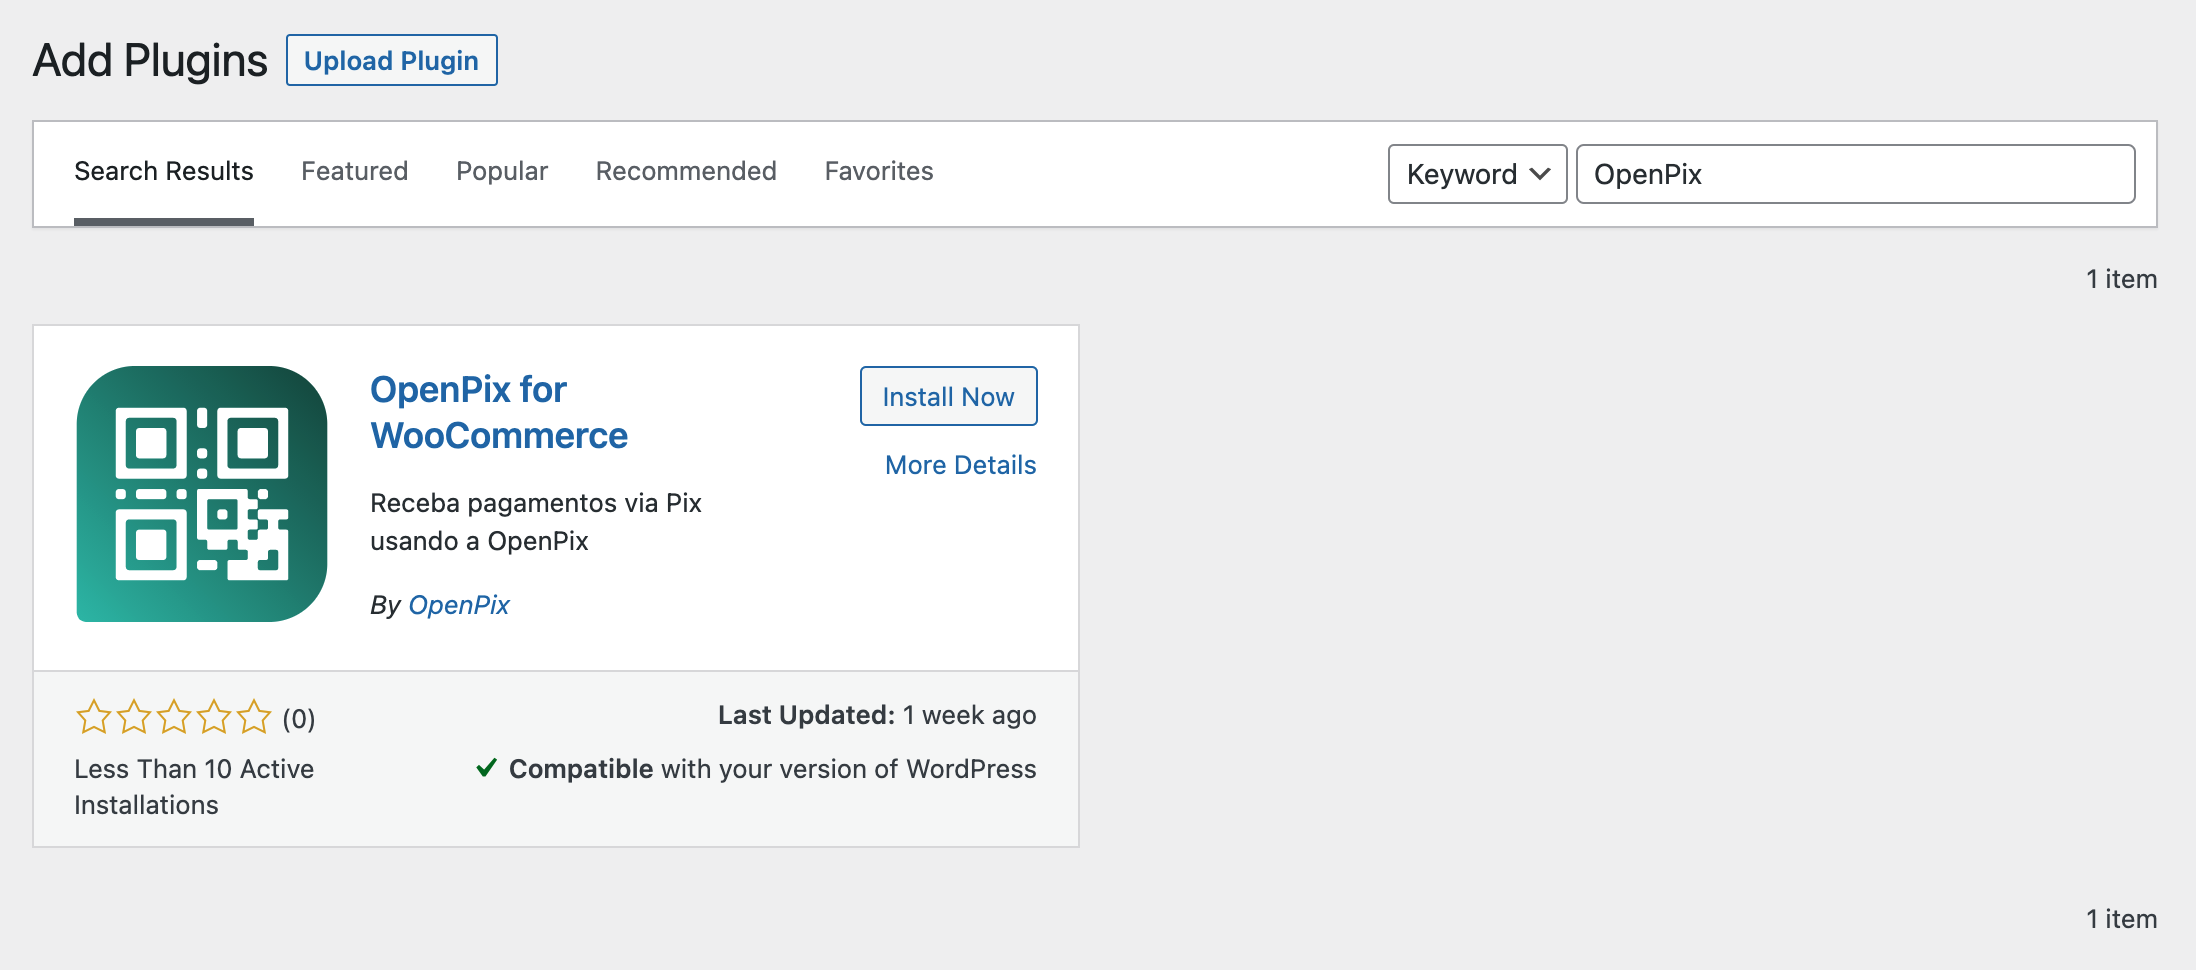View the Favorites tab
The image size is (2196, 970).
coord(879,171)
